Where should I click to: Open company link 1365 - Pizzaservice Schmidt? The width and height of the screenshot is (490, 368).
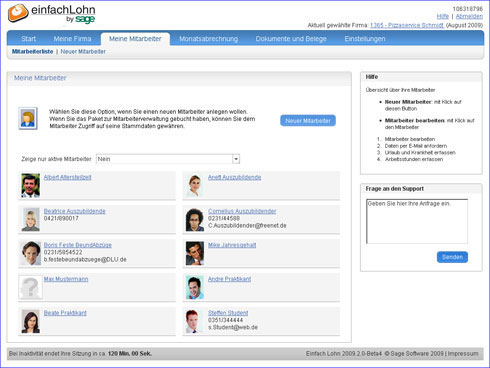click(x=407, y=25)
